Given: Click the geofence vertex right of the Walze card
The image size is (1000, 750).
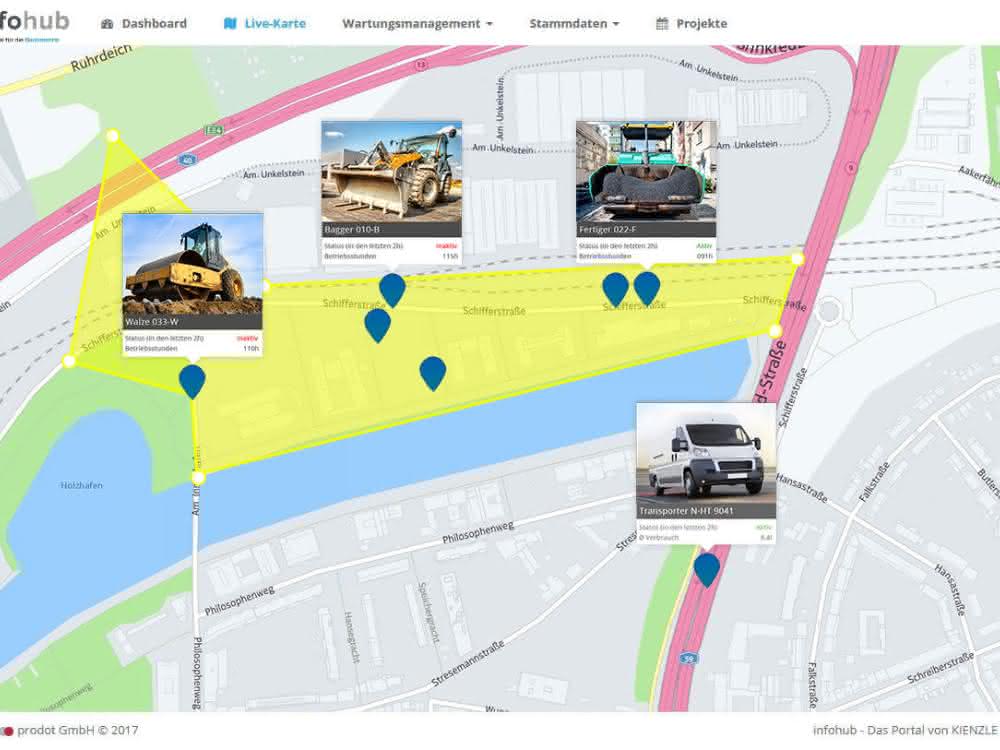Looking at the screenshot, I should coord(265,286).
